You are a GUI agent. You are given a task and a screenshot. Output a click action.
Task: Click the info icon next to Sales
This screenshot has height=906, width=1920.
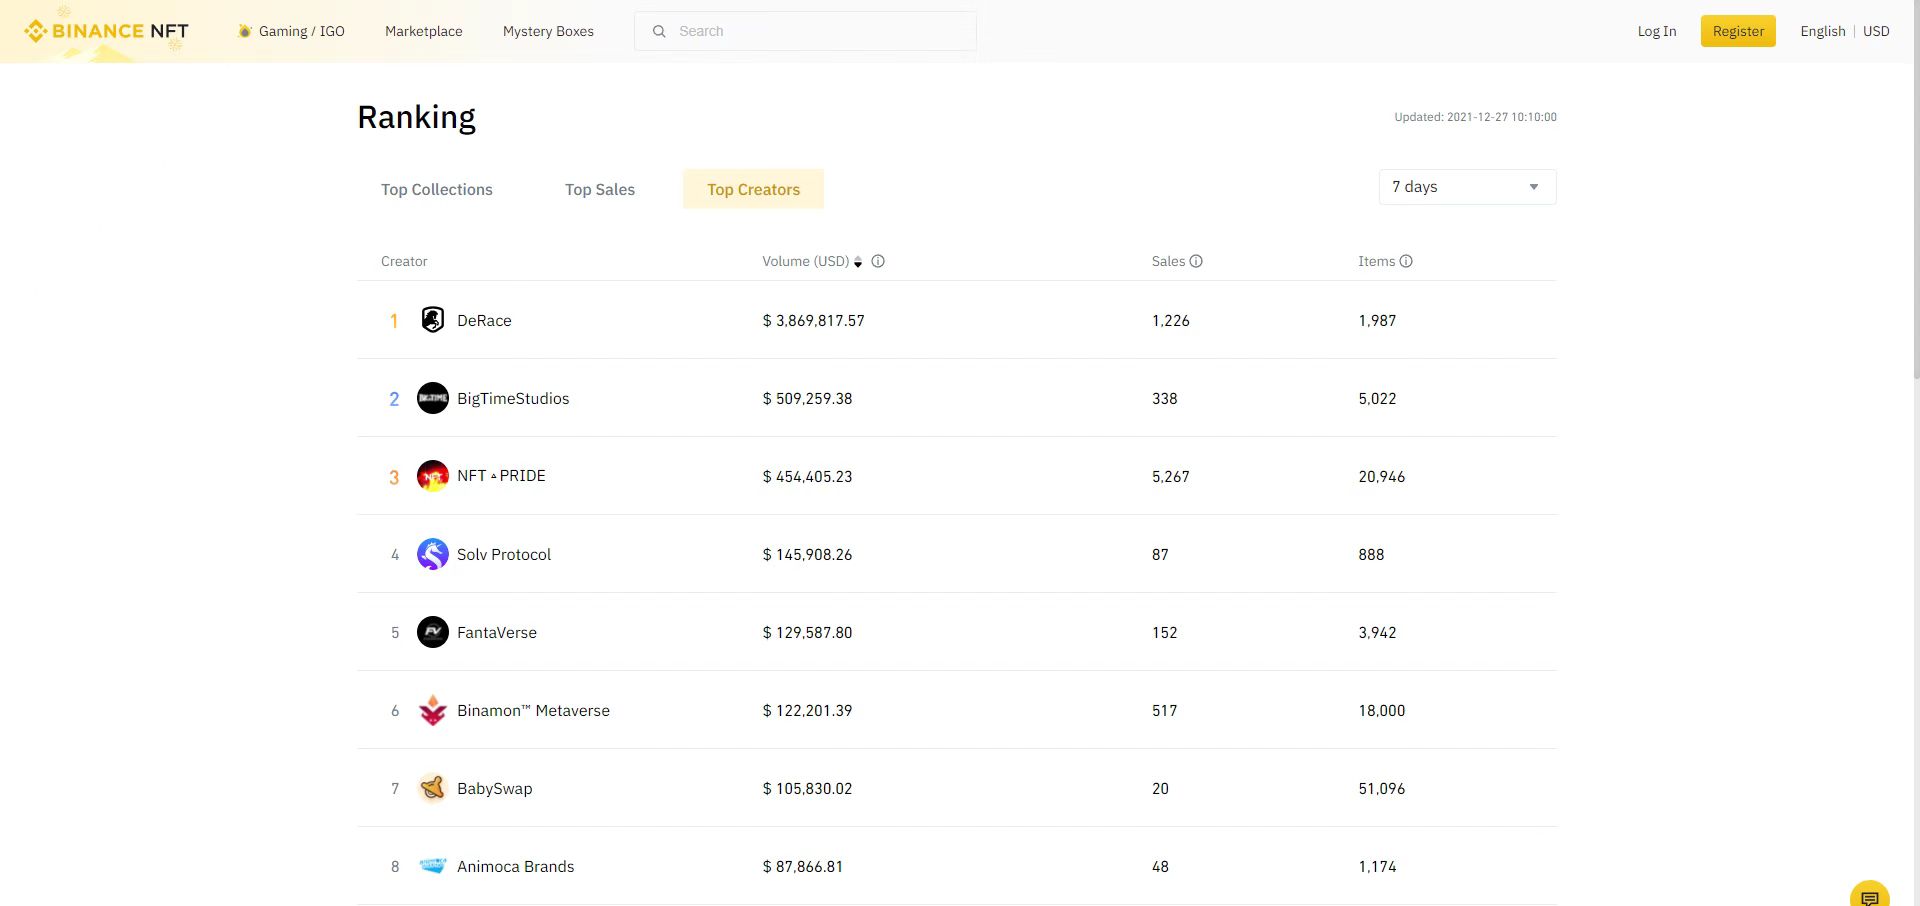point(1196,261)
